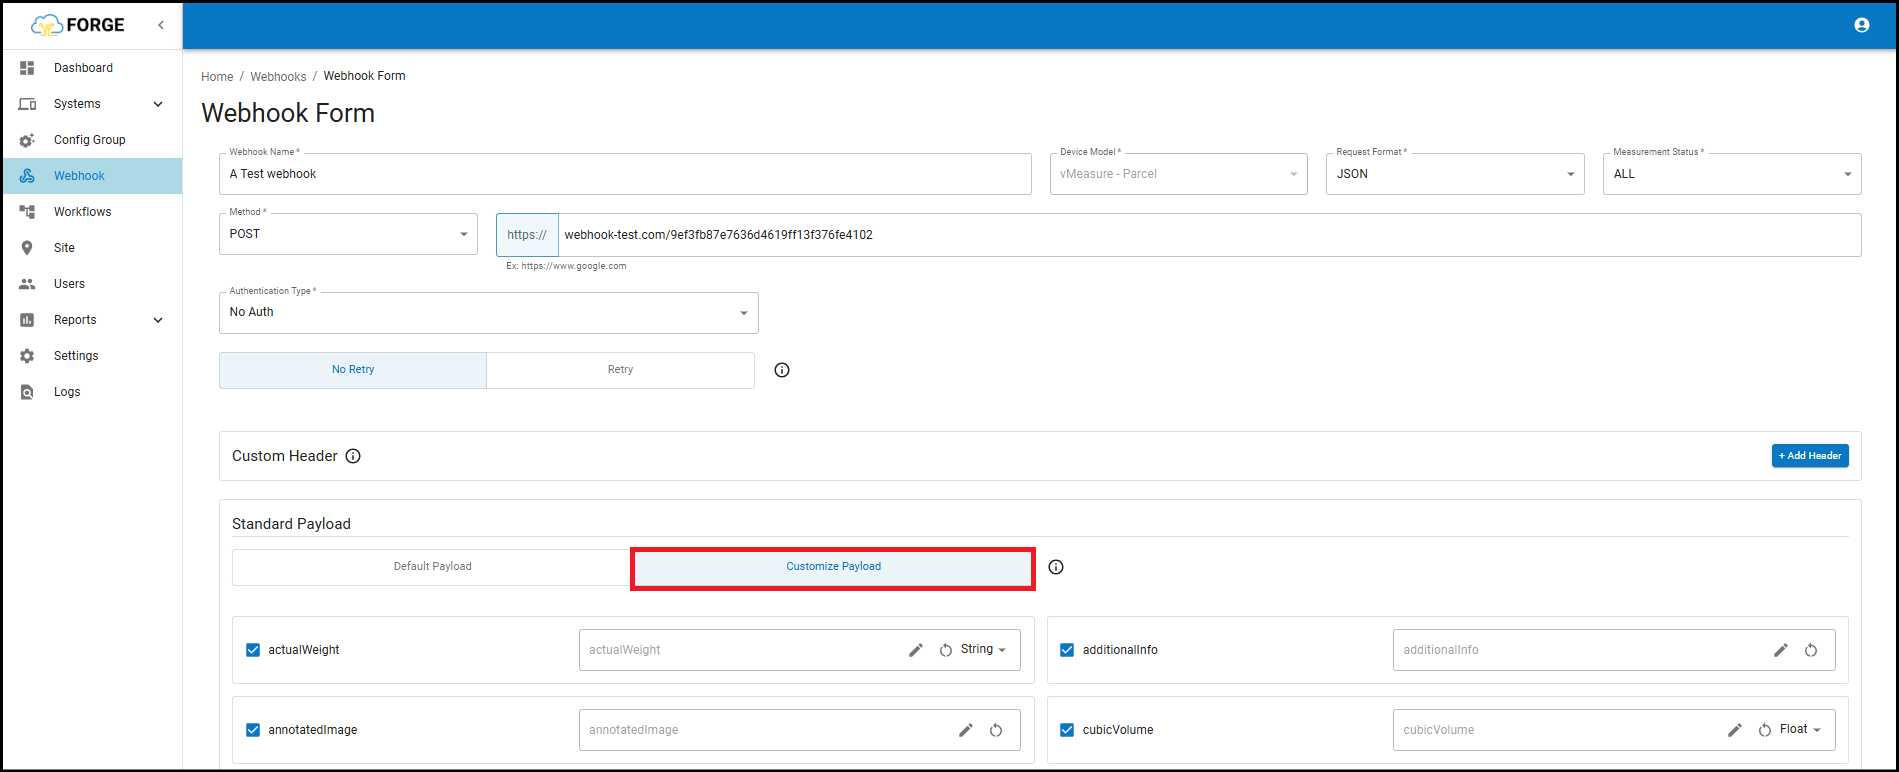Click the Systems devices icon

(x=27, y=104)
